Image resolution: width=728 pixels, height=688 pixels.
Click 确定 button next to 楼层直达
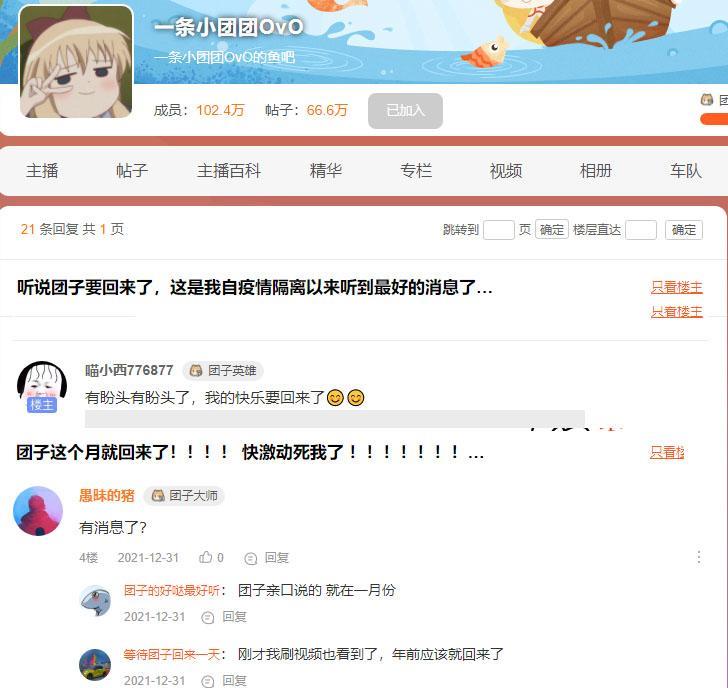pos(683,230)
